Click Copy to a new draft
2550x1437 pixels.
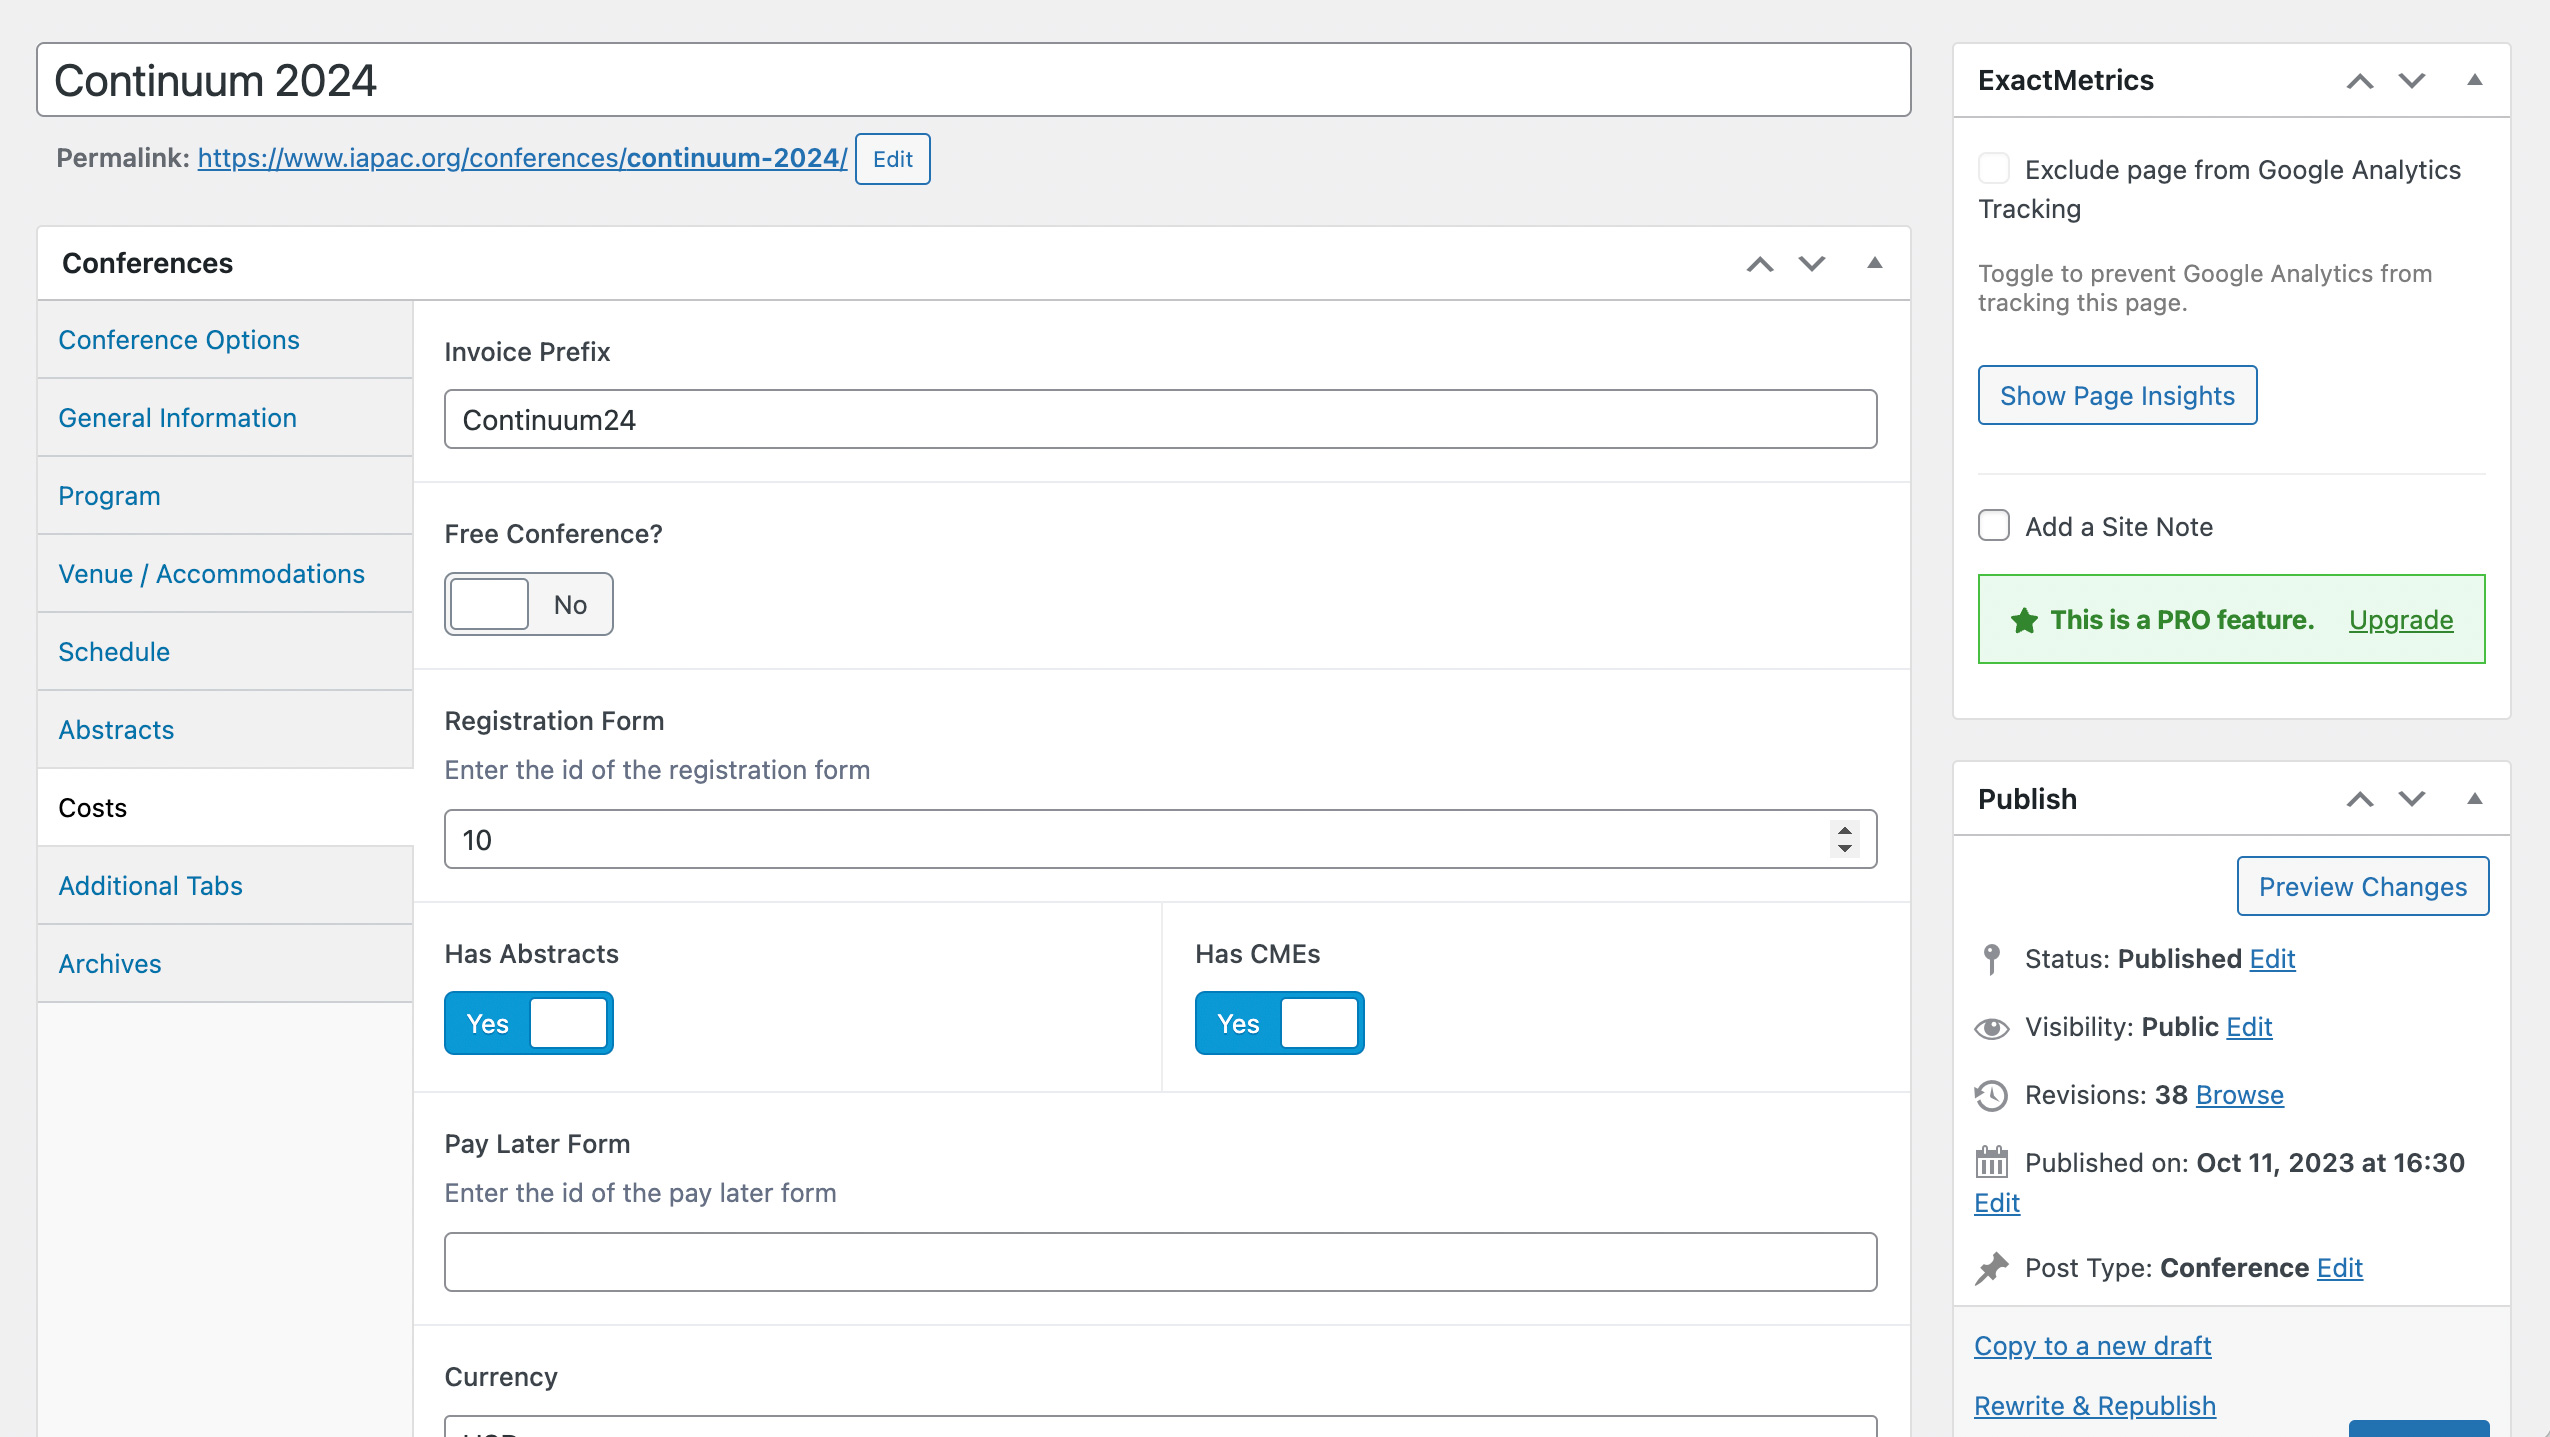pyautogui.click(x=2092, y=1346)
